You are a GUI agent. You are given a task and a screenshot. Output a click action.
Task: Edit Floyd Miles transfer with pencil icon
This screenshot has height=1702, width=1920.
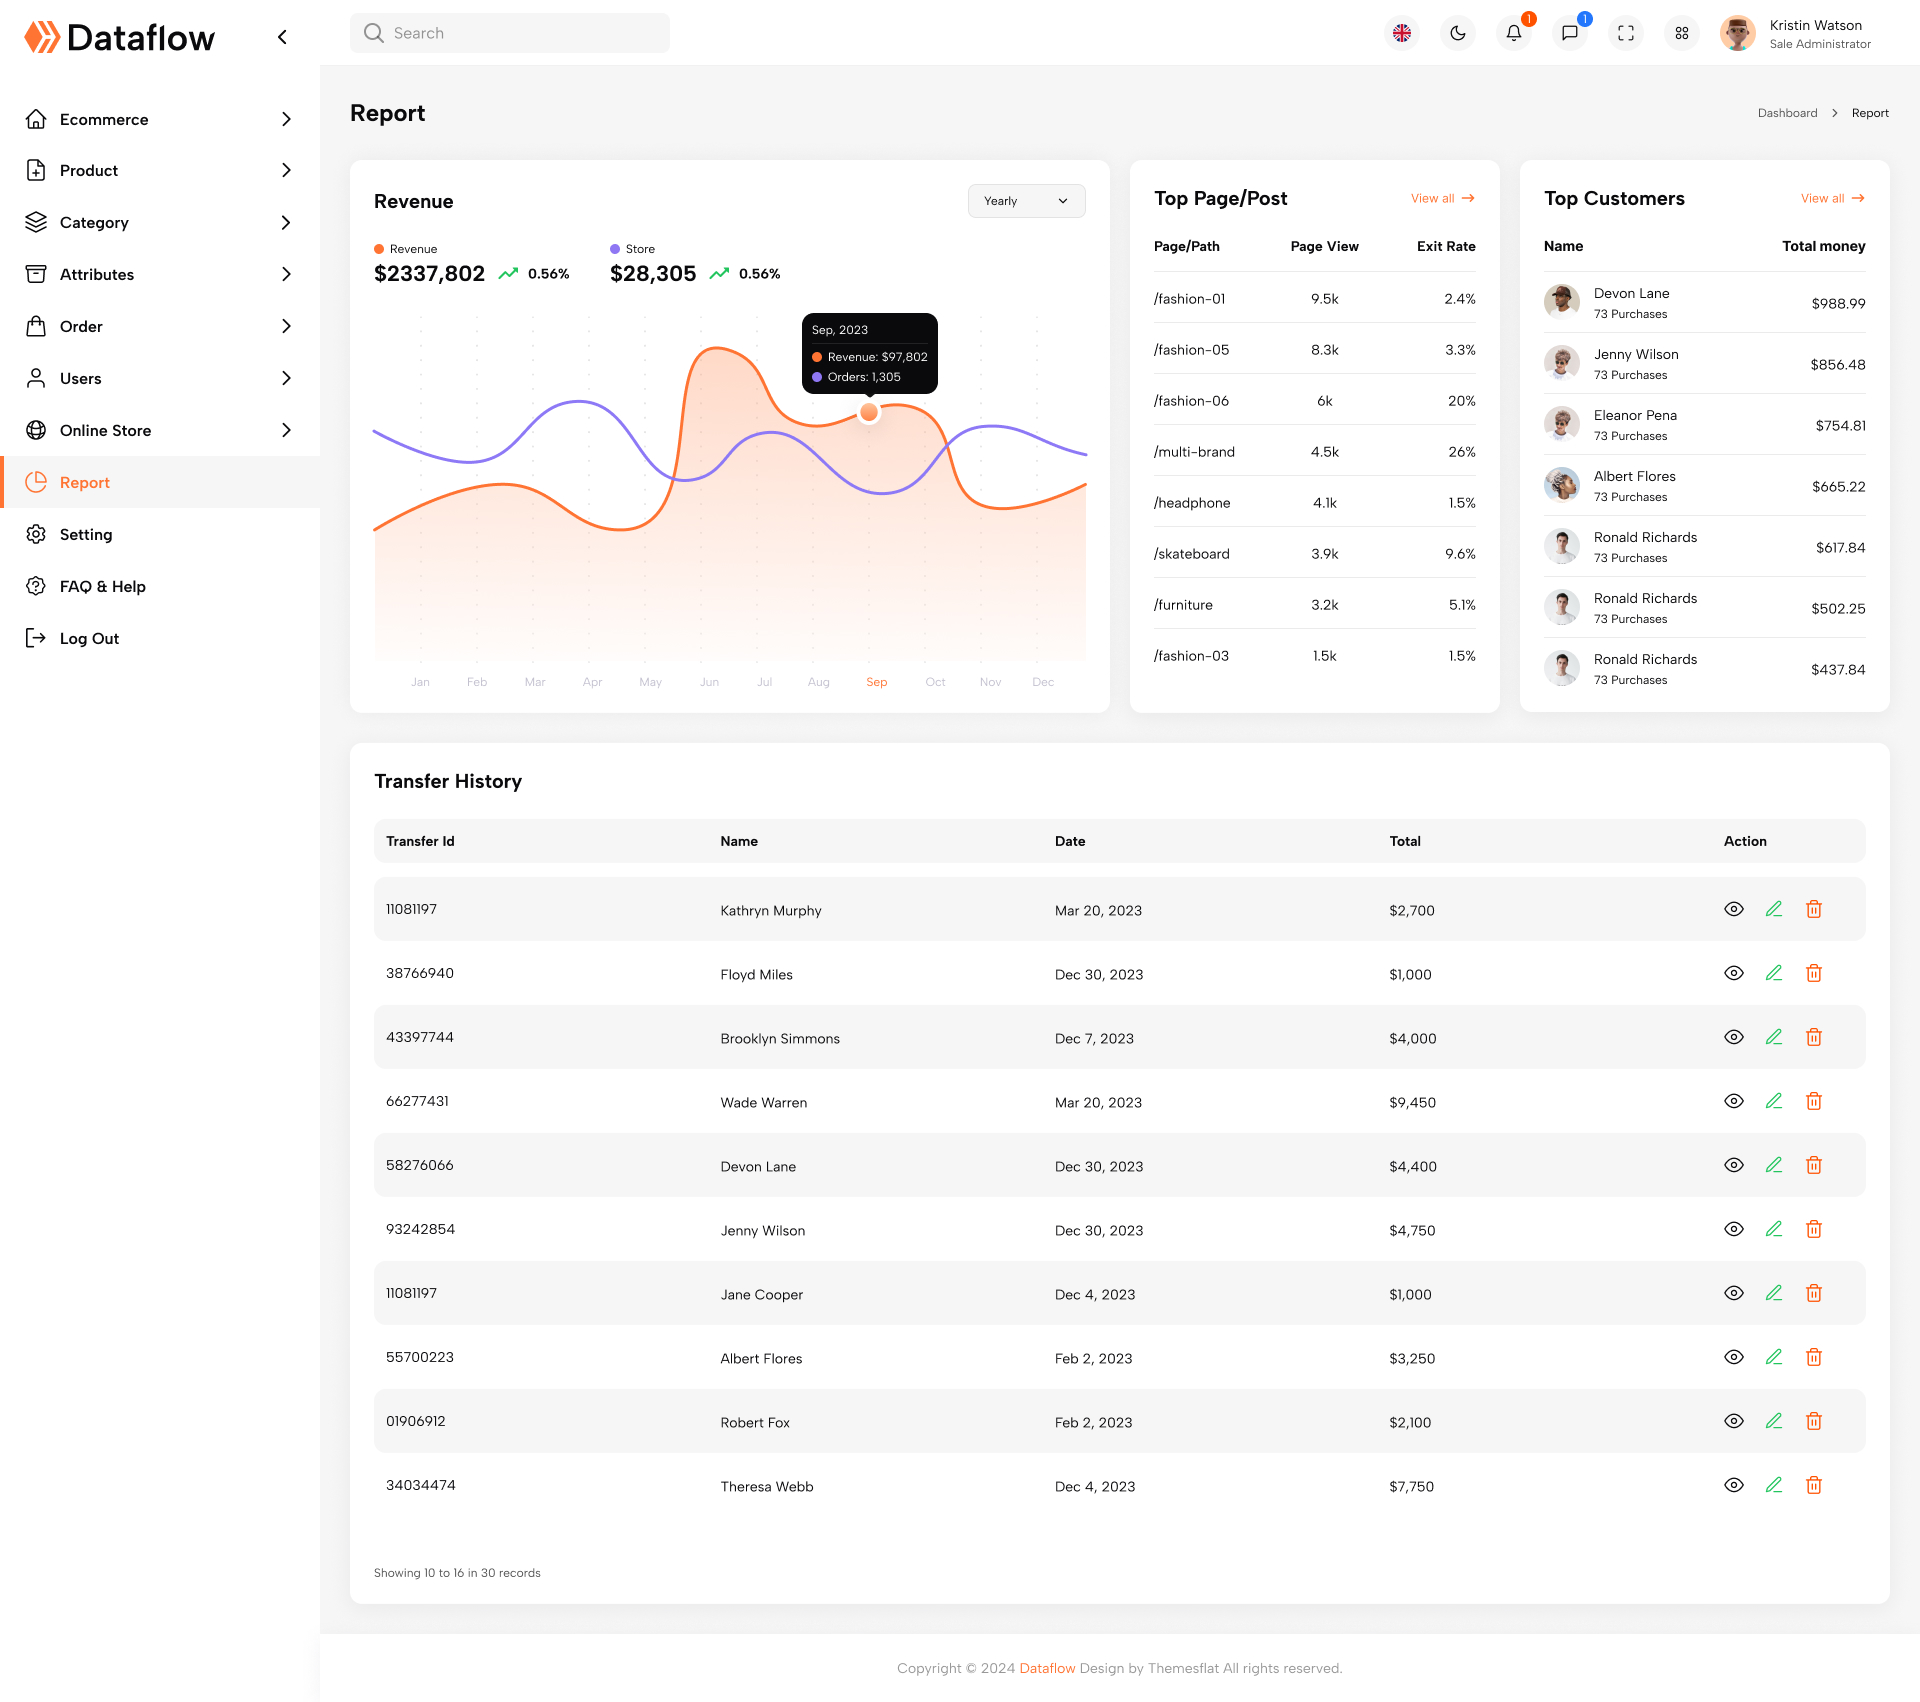click(x=1774, y=972)
